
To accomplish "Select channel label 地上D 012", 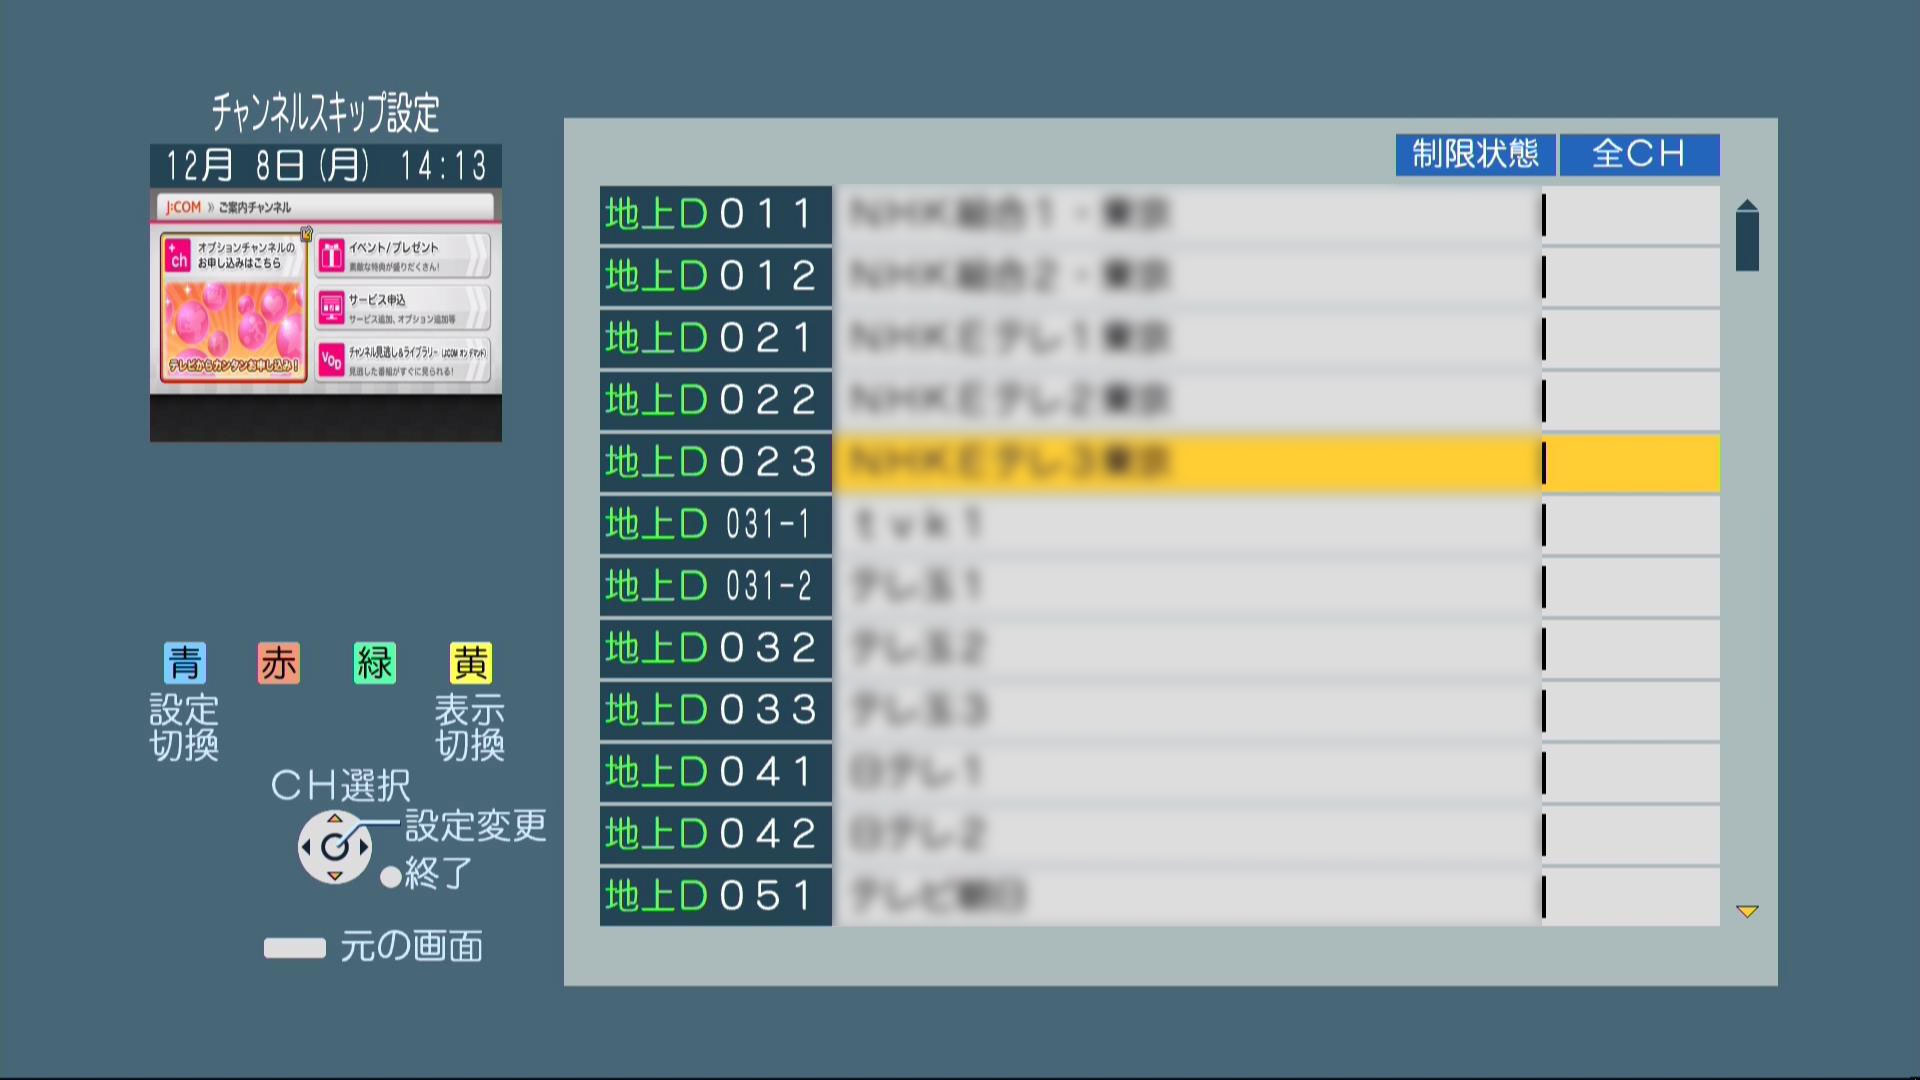I will point(715,277).
